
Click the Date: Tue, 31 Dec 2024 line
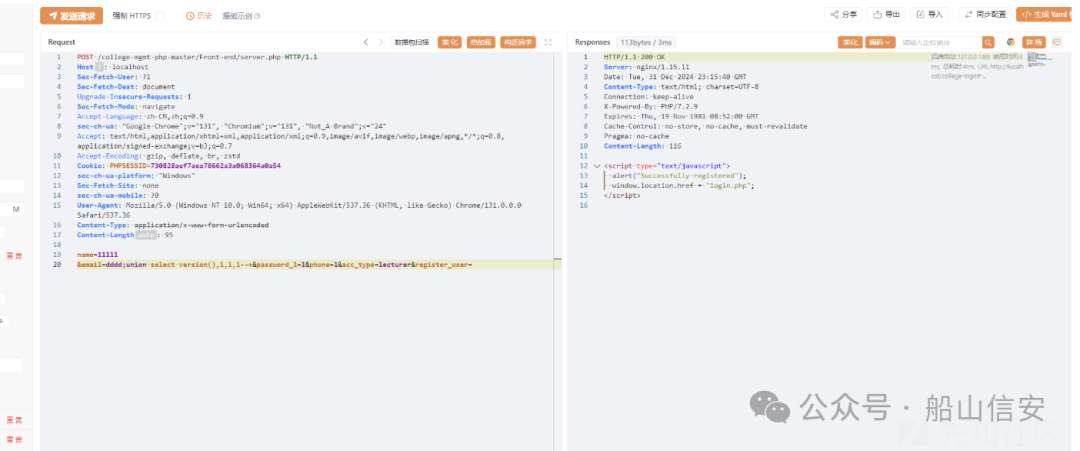click(675, 77)
